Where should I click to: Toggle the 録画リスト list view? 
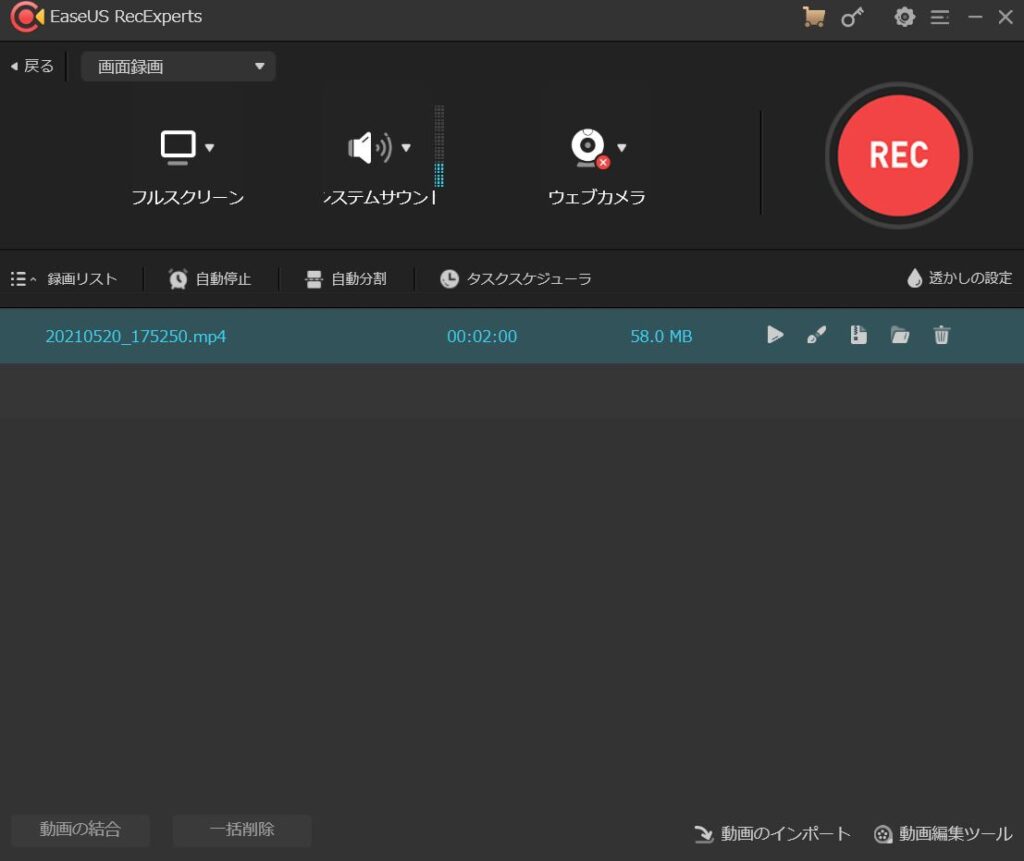click(x=64, y=279)
